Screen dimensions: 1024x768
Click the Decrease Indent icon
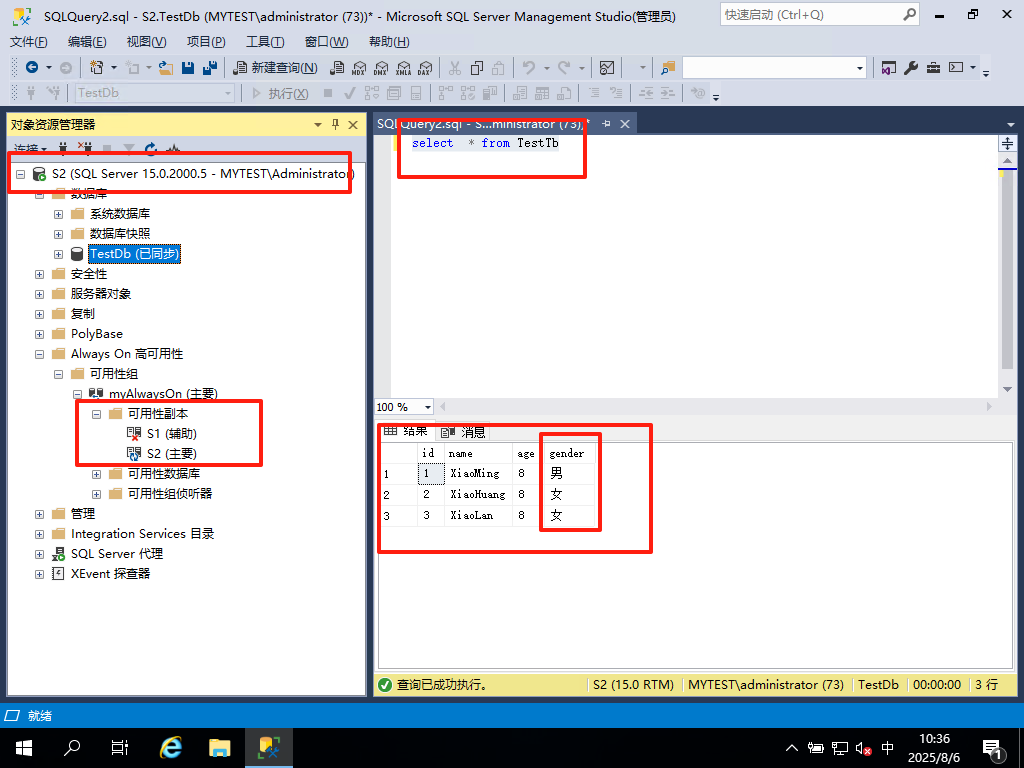point(645,93)
